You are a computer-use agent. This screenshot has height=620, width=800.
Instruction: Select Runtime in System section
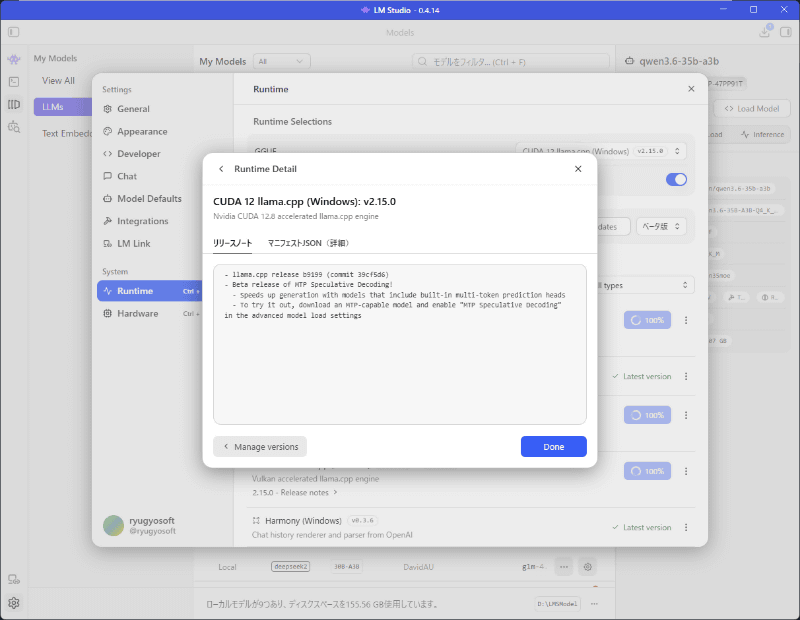(x=150, y=291)
